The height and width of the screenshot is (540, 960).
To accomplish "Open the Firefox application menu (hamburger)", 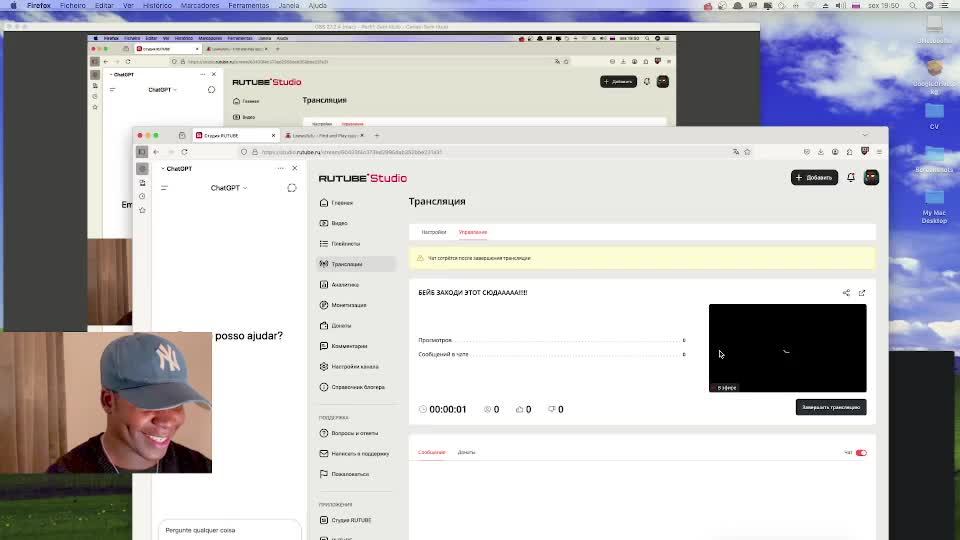I will pos(879,152).
